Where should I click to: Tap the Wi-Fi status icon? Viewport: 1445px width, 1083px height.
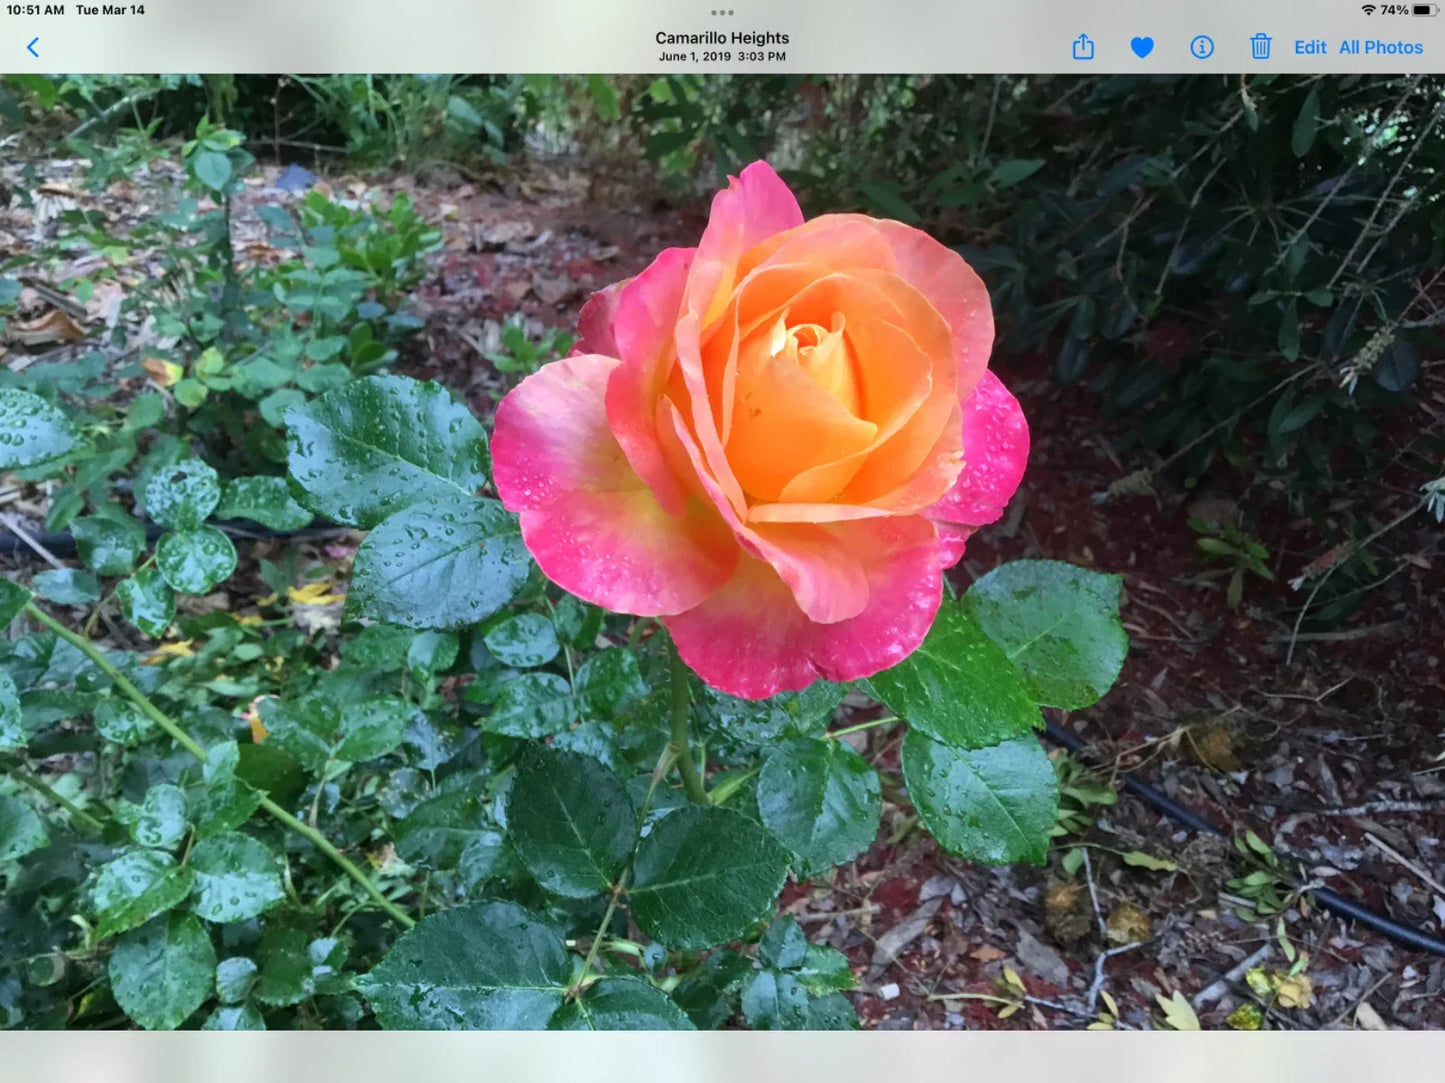coord(1368,10)
